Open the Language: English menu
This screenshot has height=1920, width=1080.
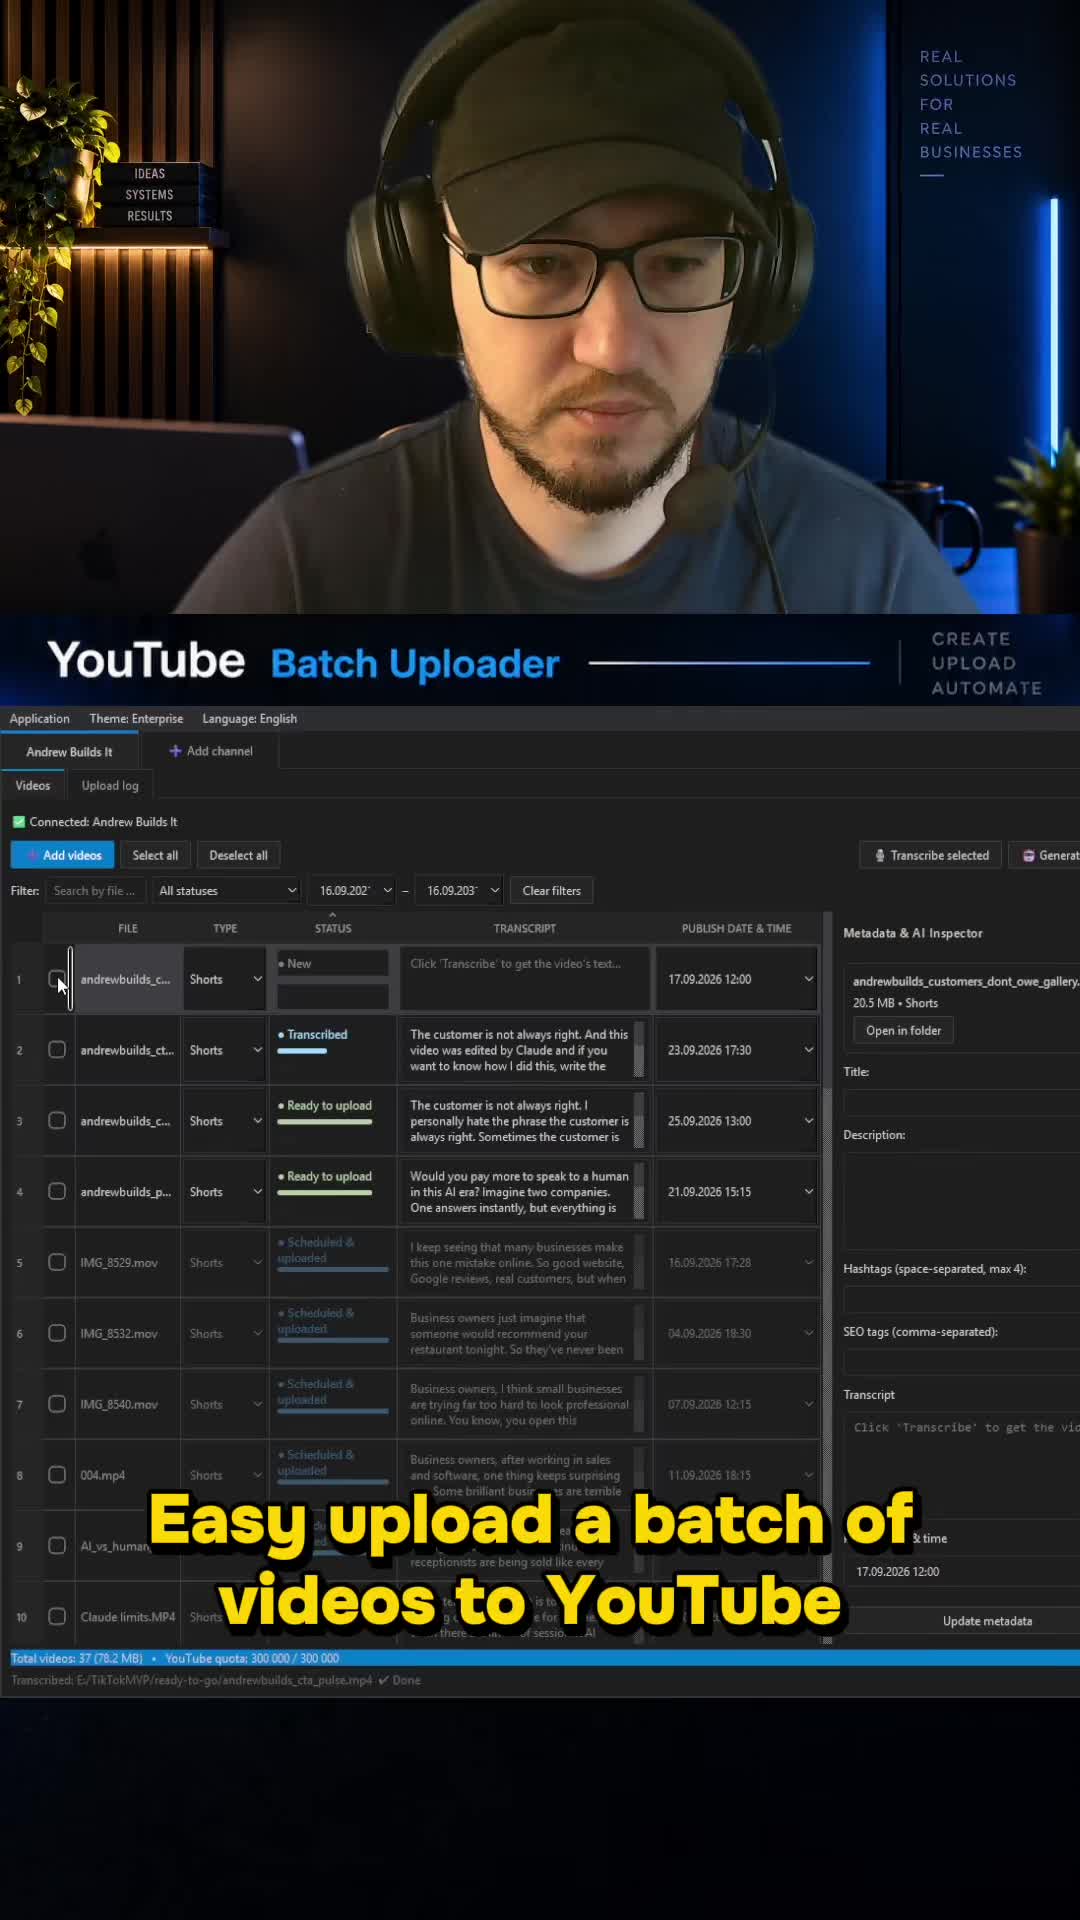[x=249, y=718]
